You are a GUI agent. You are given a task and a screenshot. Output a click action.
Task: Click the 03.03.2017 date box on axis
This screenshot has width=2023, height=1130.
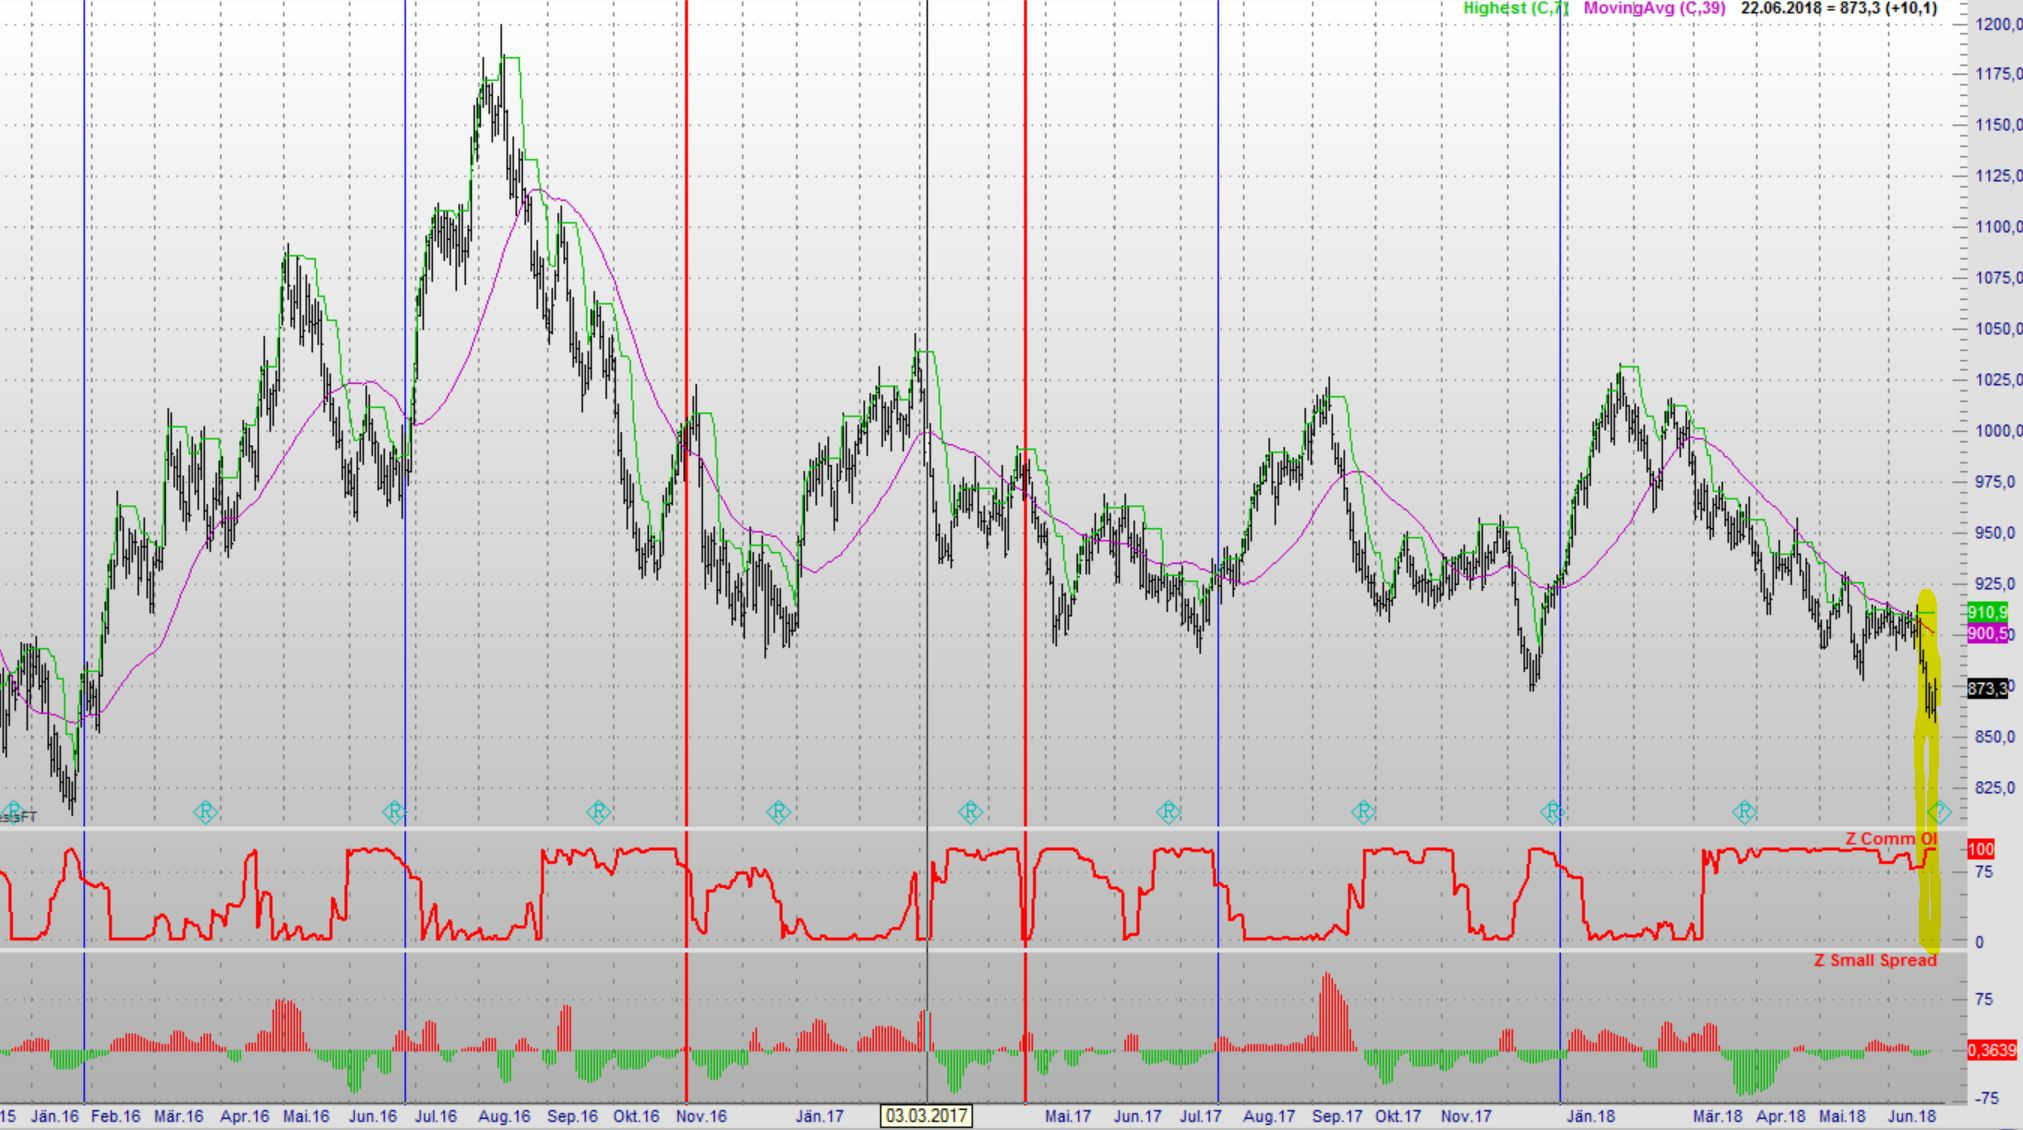(925, 1113)
